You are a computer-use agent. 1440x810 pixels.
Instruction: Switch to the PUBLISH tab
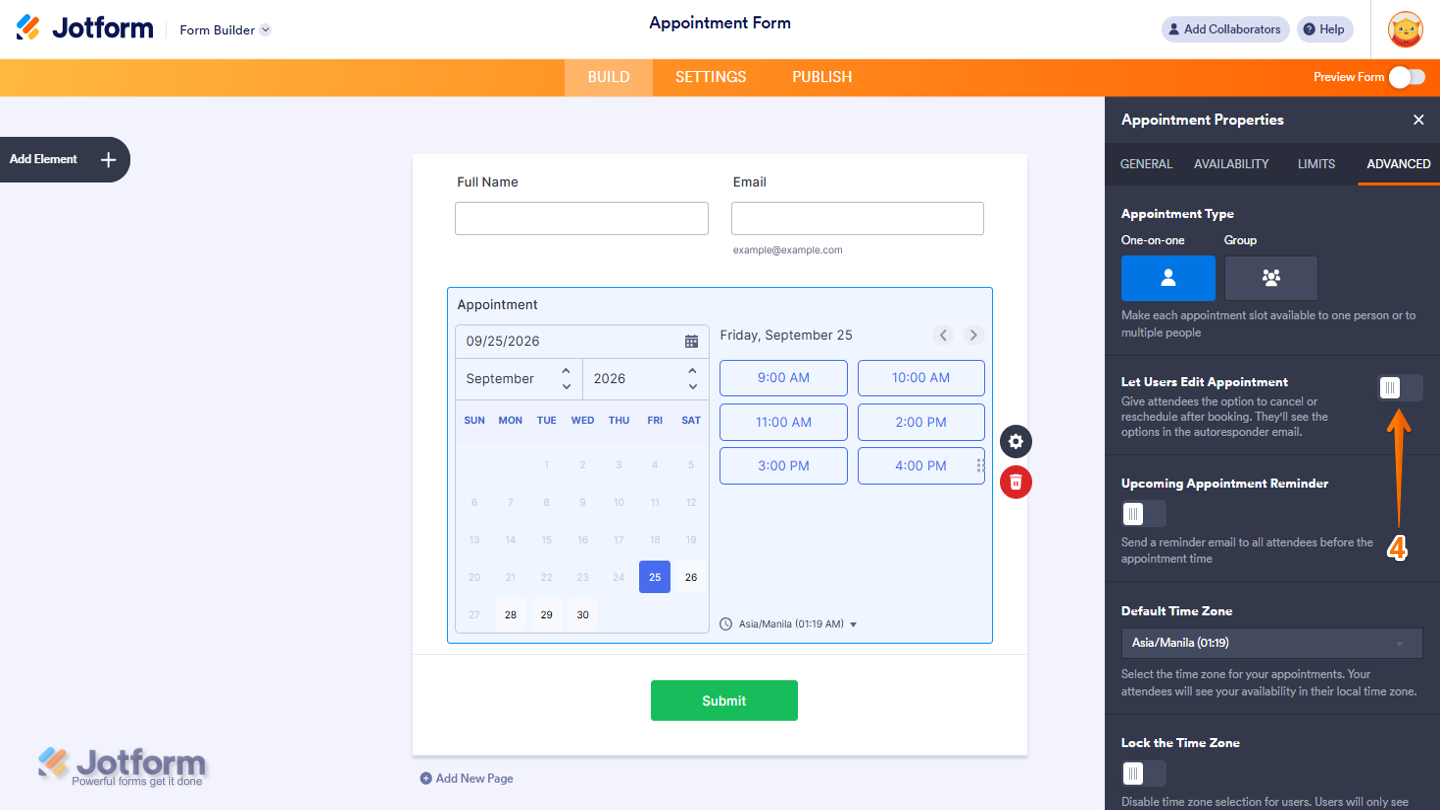coord(822,77)
